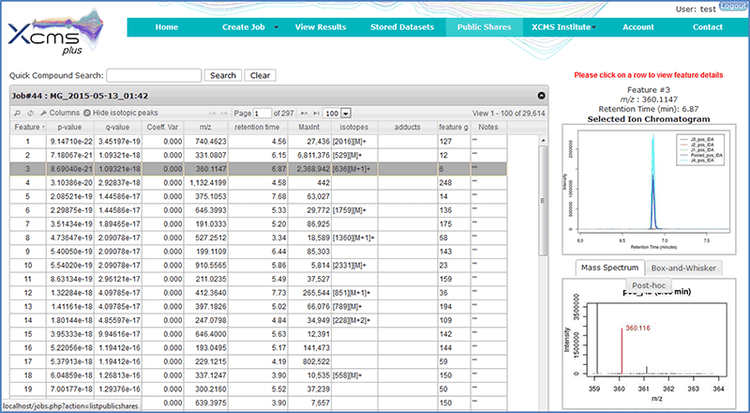Open the Public Shares tab
This screenshot has width=750, height=413.
coord(483,27)
